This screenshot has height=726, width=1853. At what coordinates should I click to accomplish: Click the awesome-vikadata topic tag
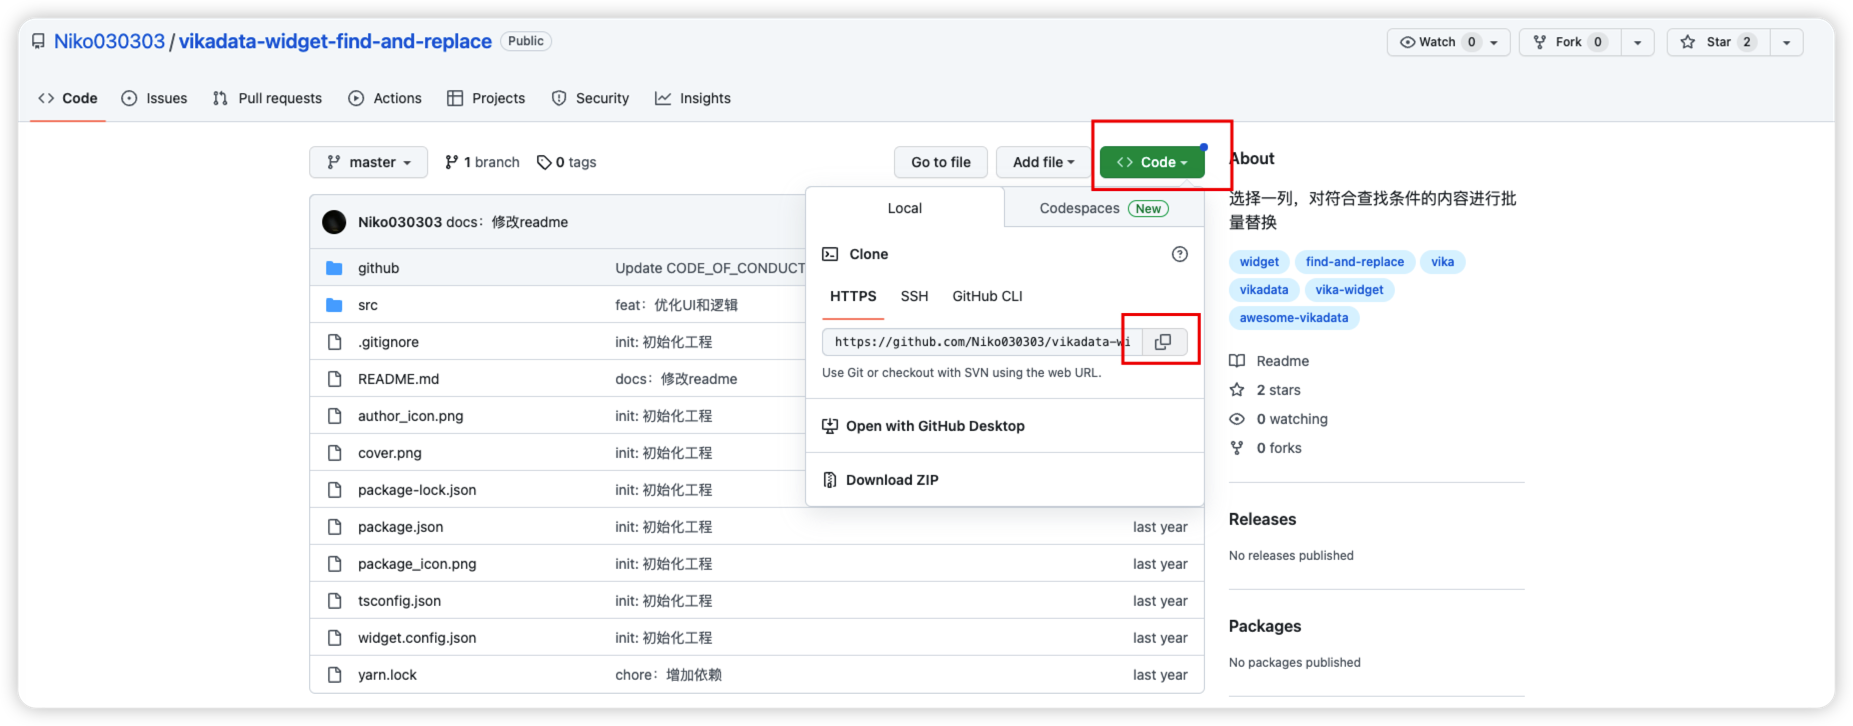point(1294,318)
